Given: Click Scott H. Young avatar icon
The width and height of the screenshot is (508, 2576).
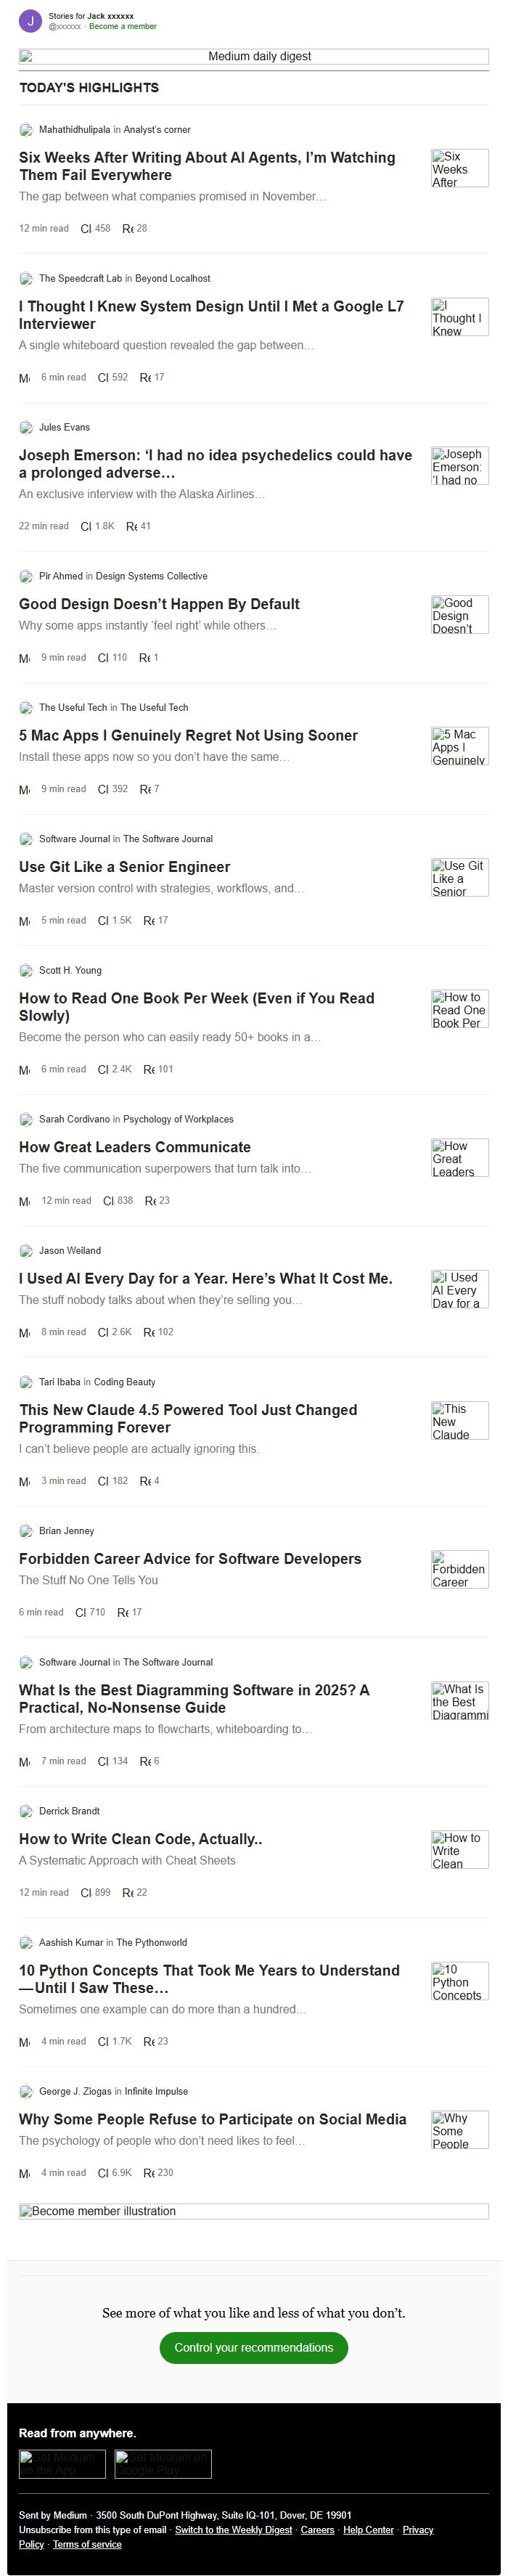Looking at the screenshot, I should [26, 971].
